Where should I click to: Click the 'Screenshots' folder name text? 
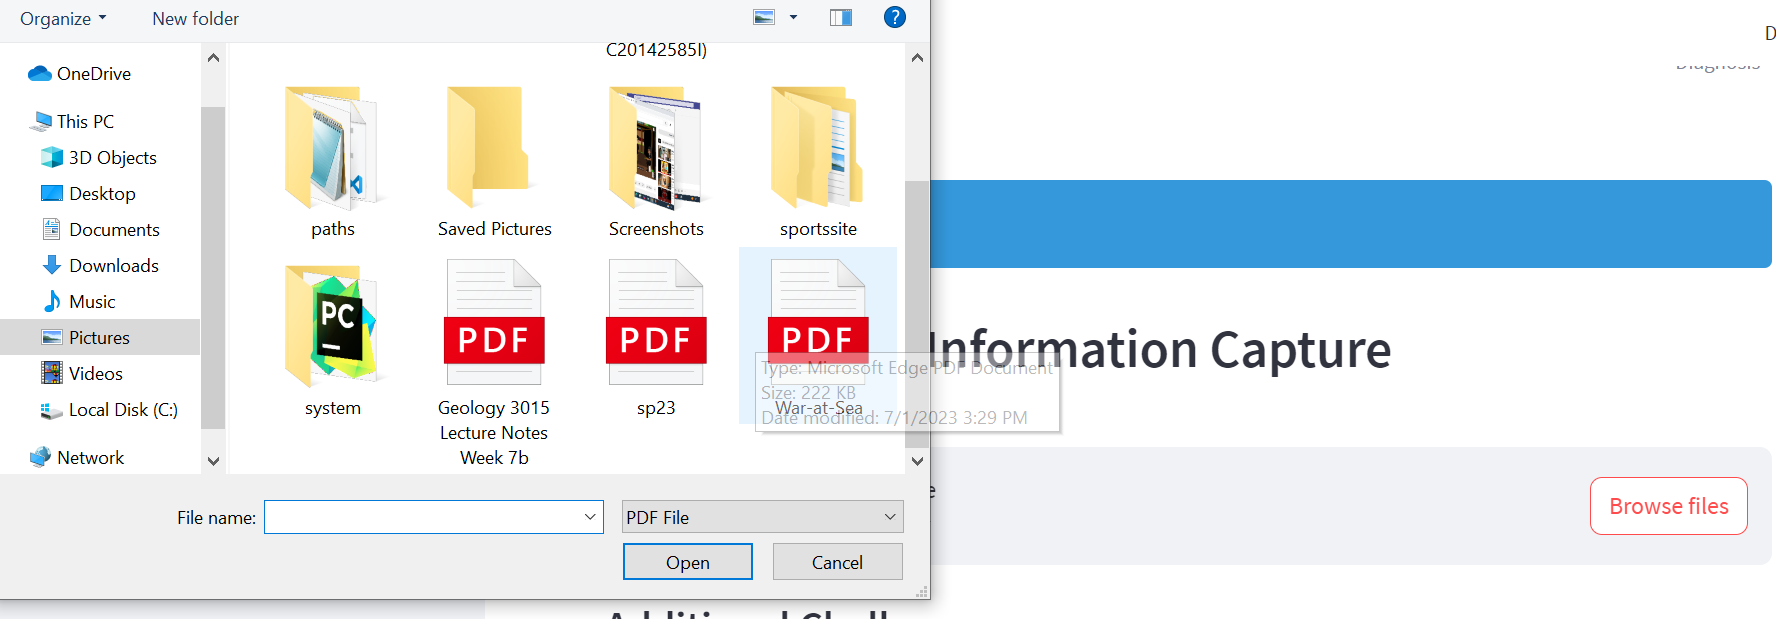(656, 229)
